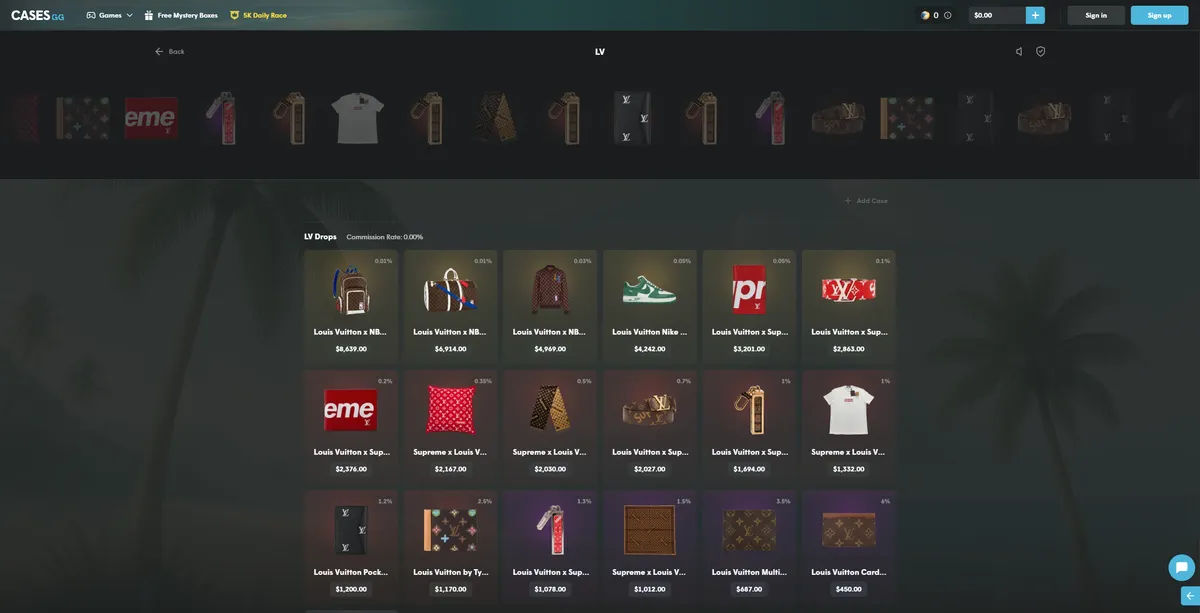Click the plus deposit button
Viewport: 1200px width, 613px height.
pos(1035,15)
